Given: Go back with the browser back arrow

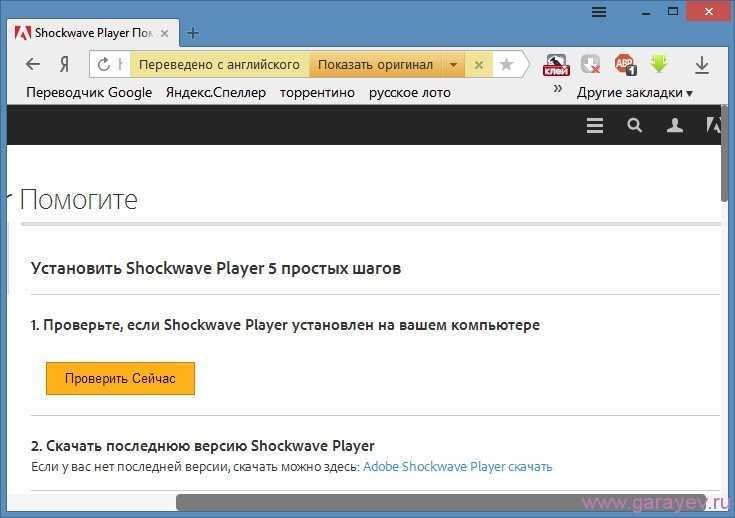Looking at the screenshot, I should click(33, 64).
